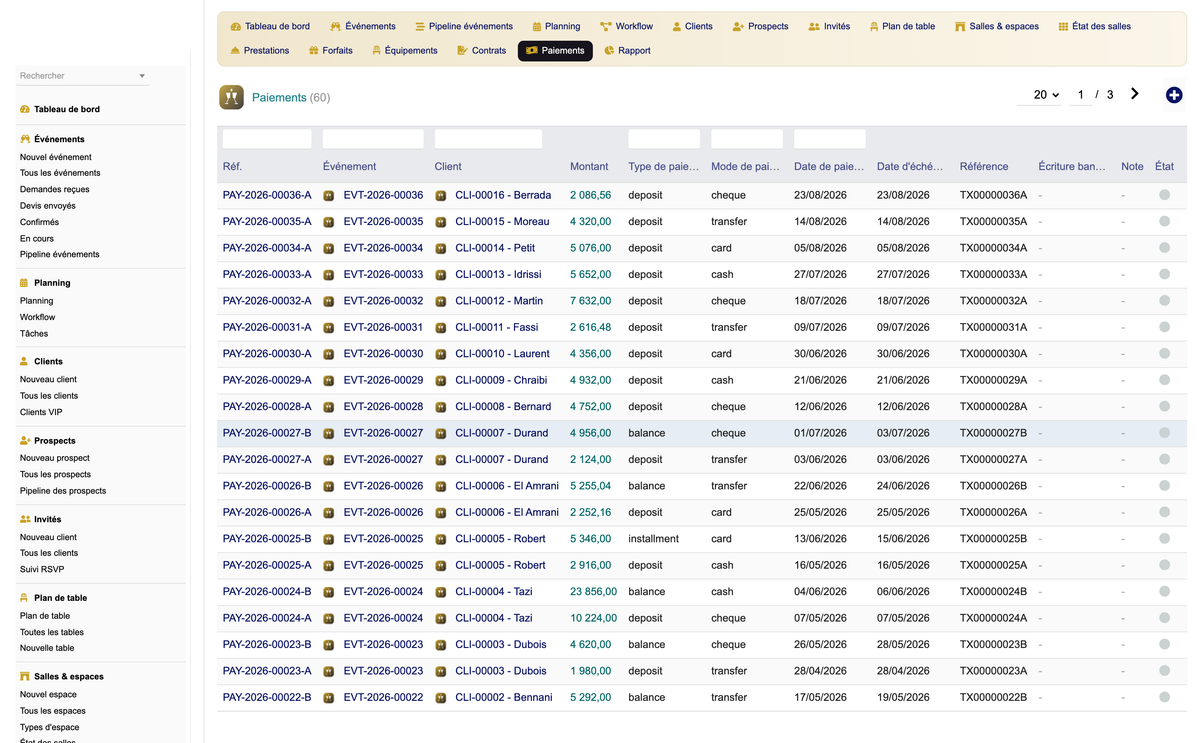Click client icon beside CLI-00002 - Bennani
The width and height of the screenshot is (1200, 743).
pos(440,697)
